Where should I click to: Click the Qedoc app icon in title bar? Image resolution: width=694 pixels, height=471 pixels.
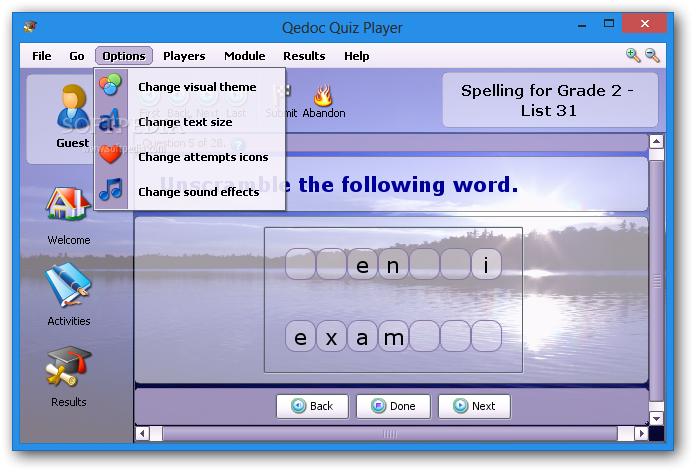(31, 27)
